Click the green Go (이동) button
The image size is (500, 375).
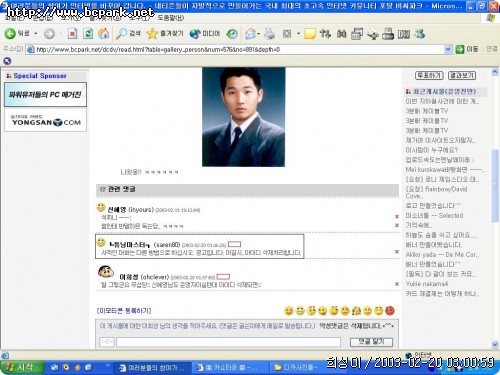[467, 49]
